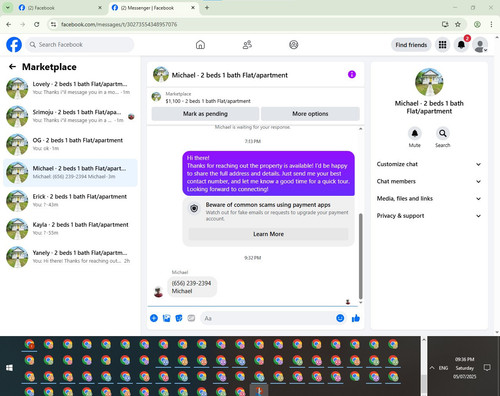500x396 pixels.
Task: Select Michael conversation in list
Action: [70, 173]
